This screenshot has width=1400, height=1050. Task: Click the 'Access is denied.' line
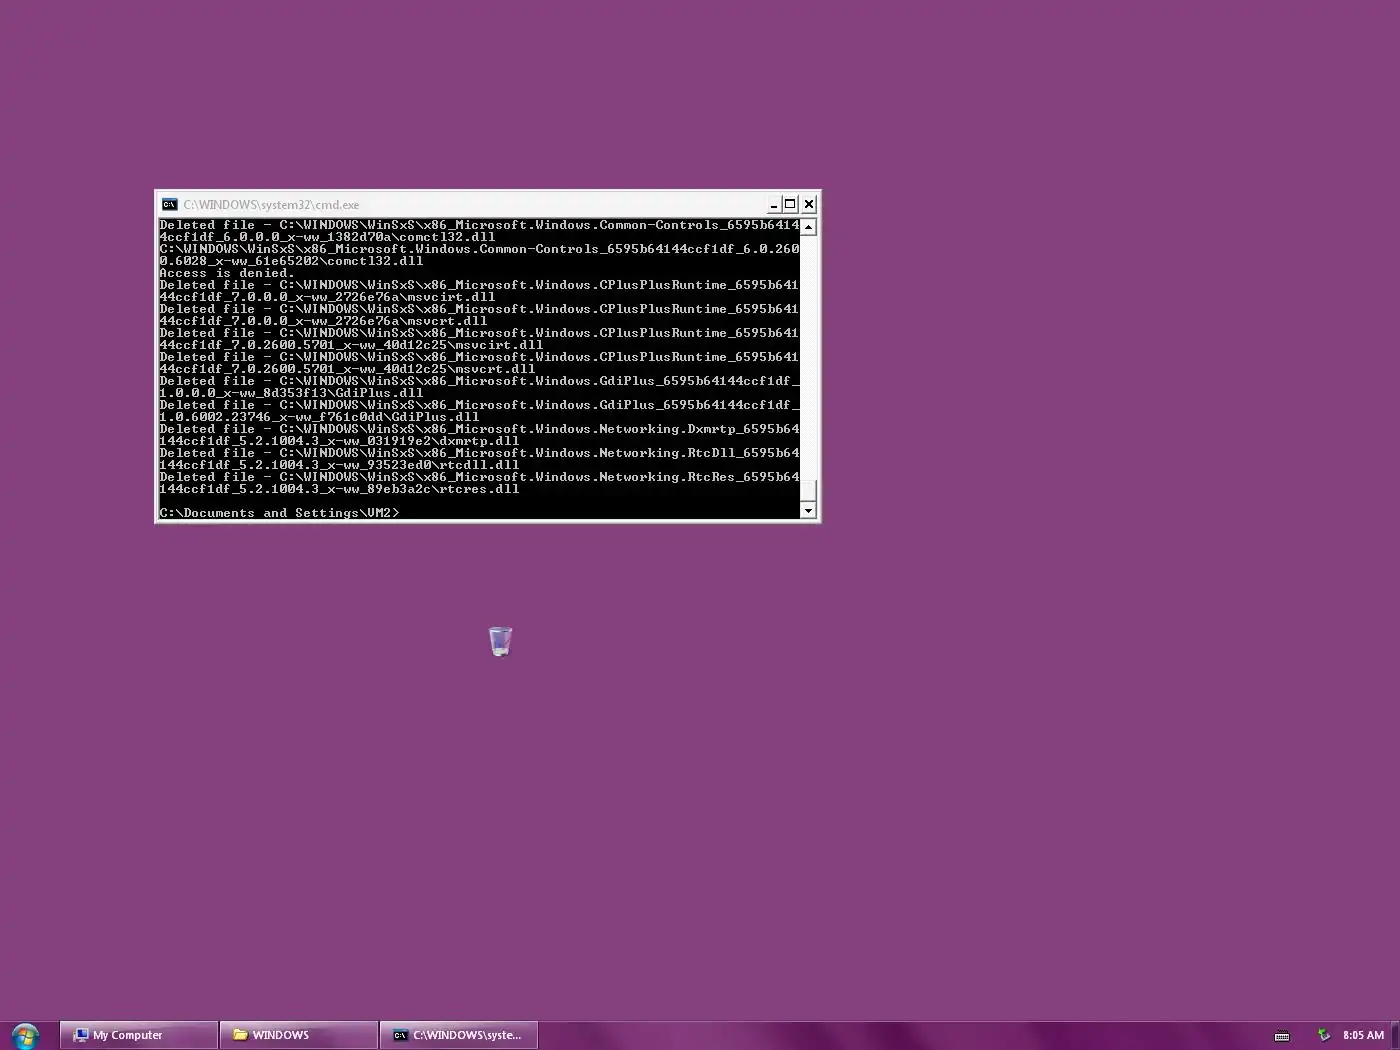[227, 273]
